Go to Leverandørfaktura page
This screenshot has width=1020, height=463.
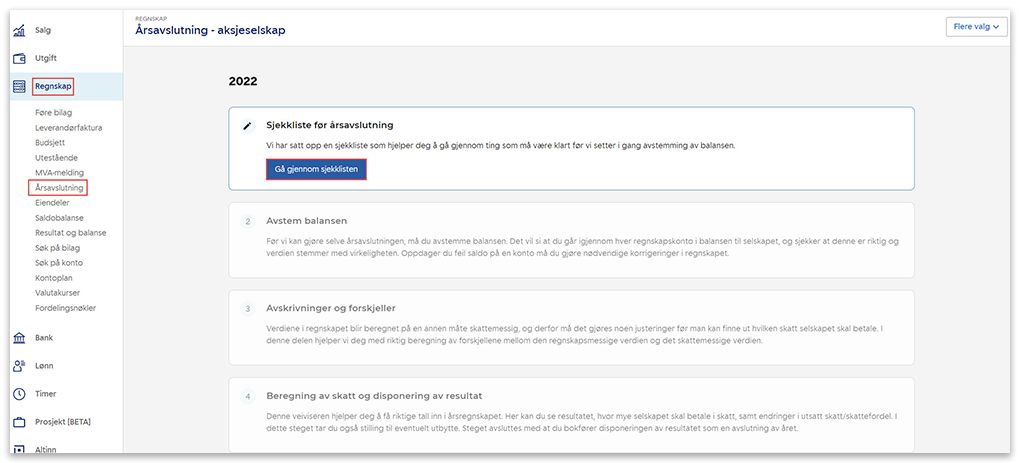[68, 128]
